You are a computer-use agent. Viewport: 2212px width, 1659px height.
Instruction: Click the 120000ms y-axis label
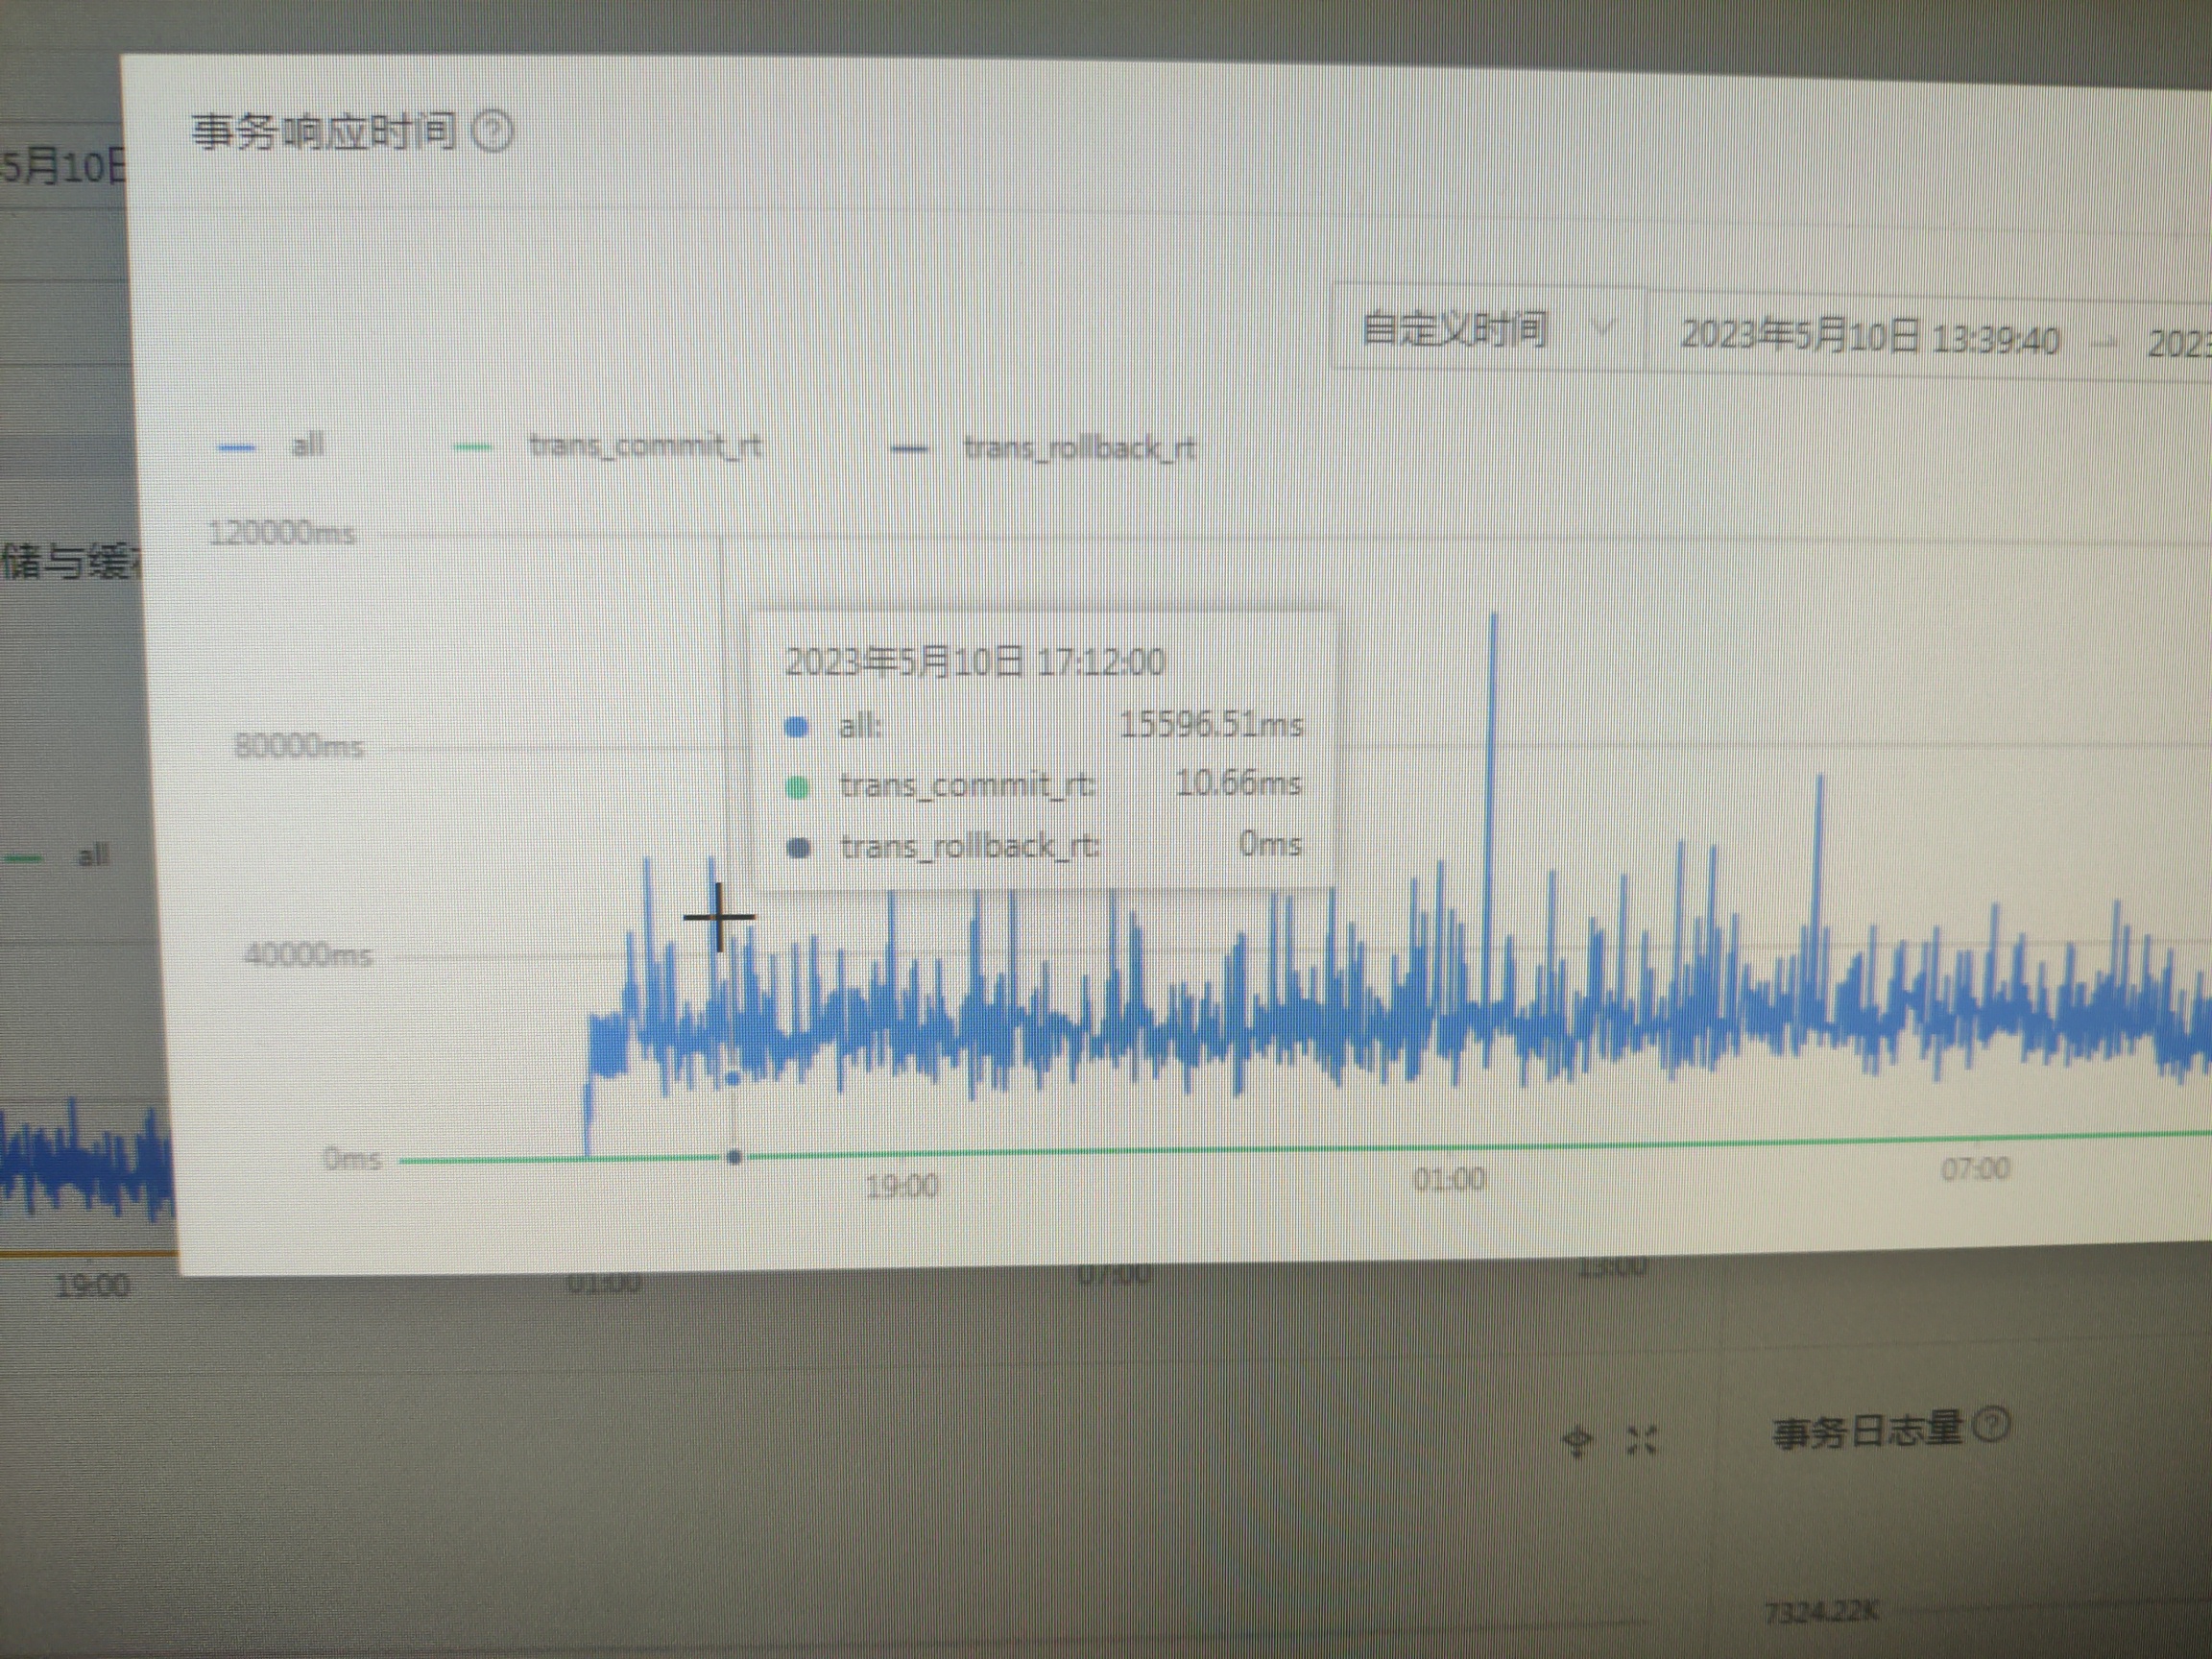point(282,532)
